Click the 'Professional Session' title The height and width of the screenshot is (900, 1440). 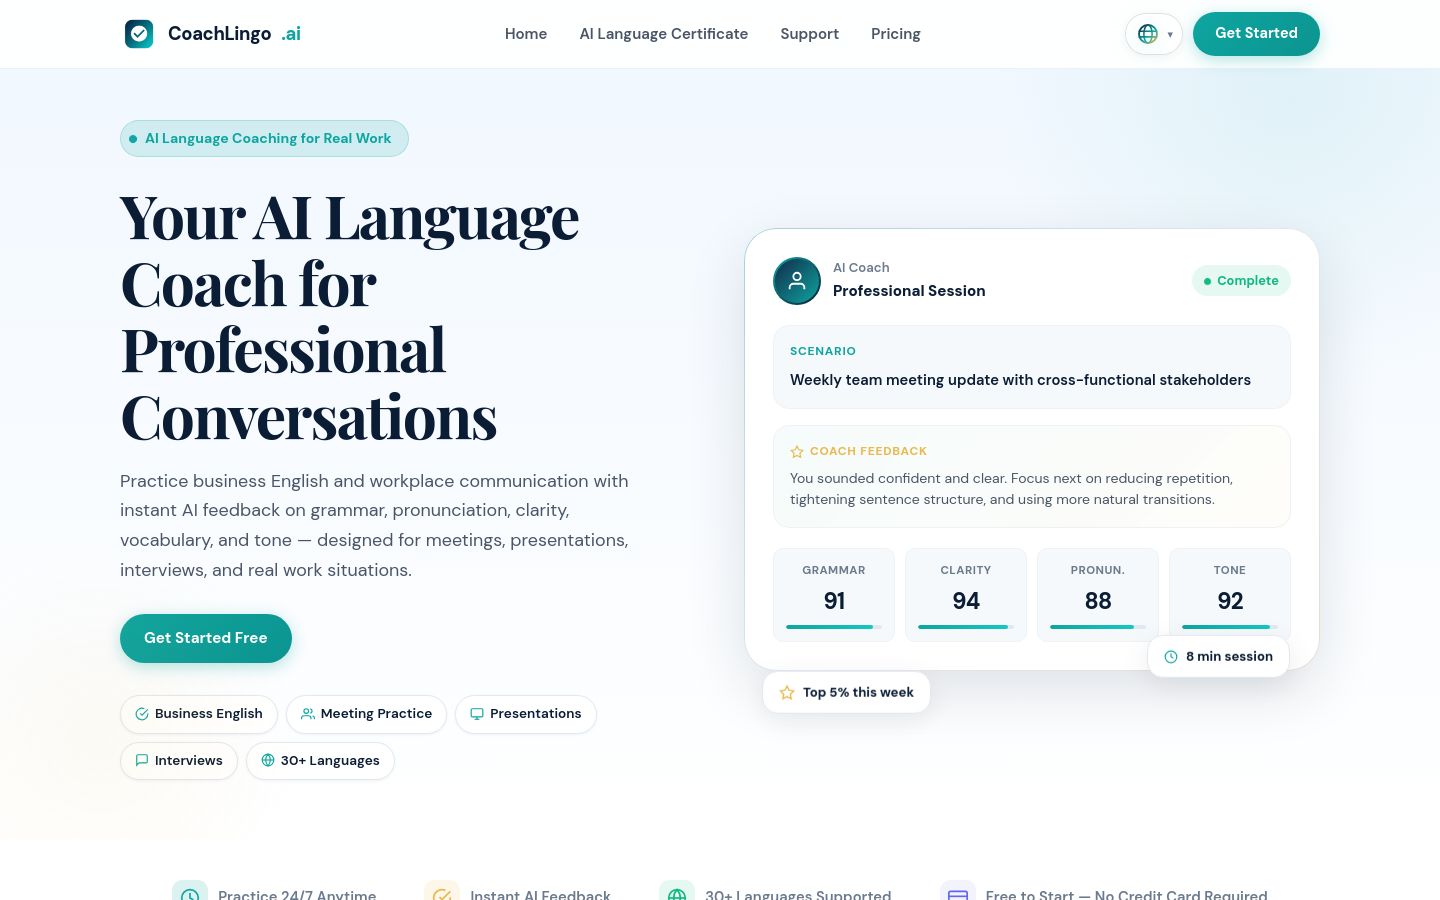click(909, 291)
